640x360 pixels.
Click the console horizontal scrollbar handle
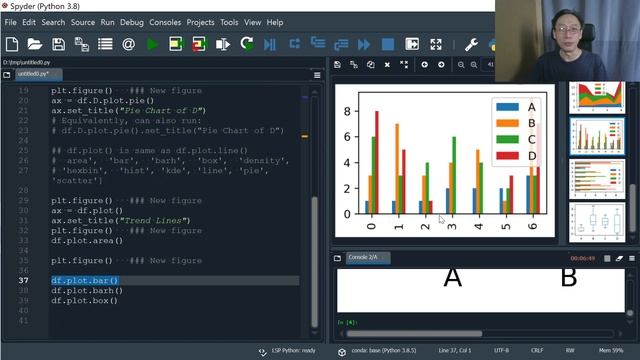pyautogui.click(x=414, y=333)
